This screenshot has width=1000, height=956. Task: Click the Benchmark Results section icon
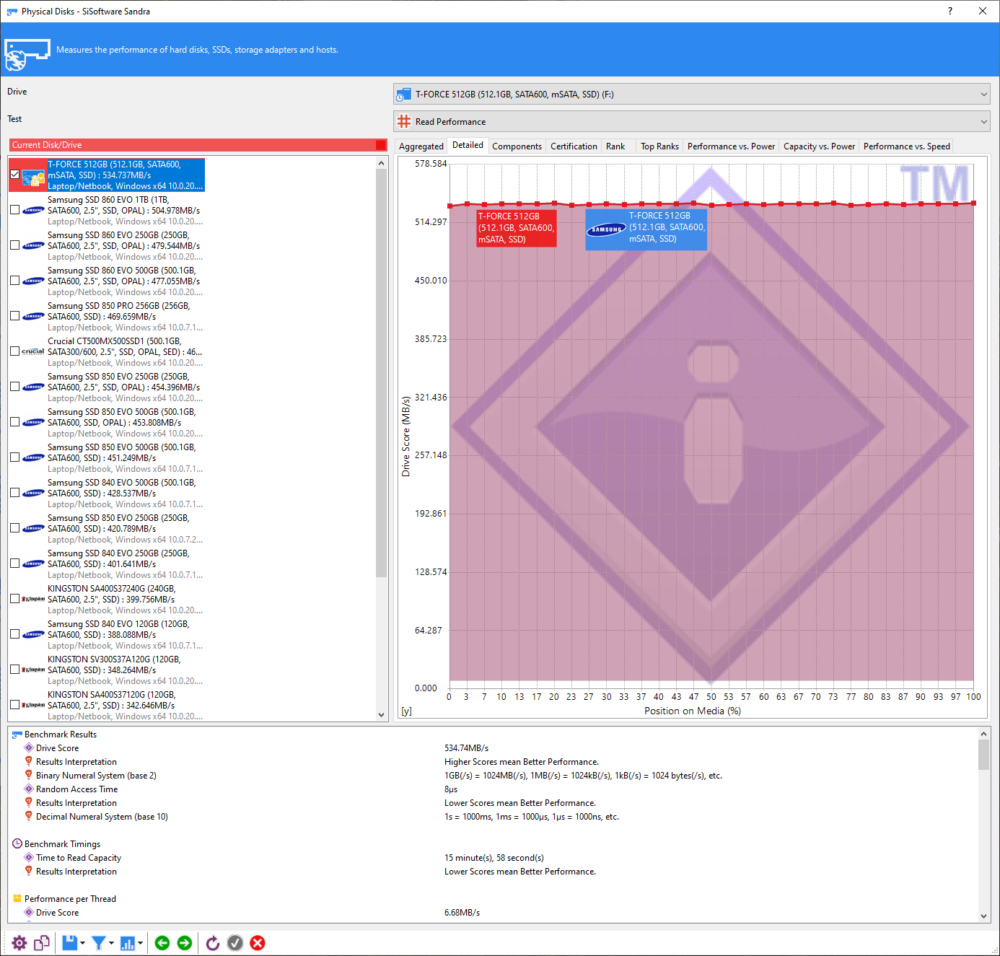[x=17, y=735]
